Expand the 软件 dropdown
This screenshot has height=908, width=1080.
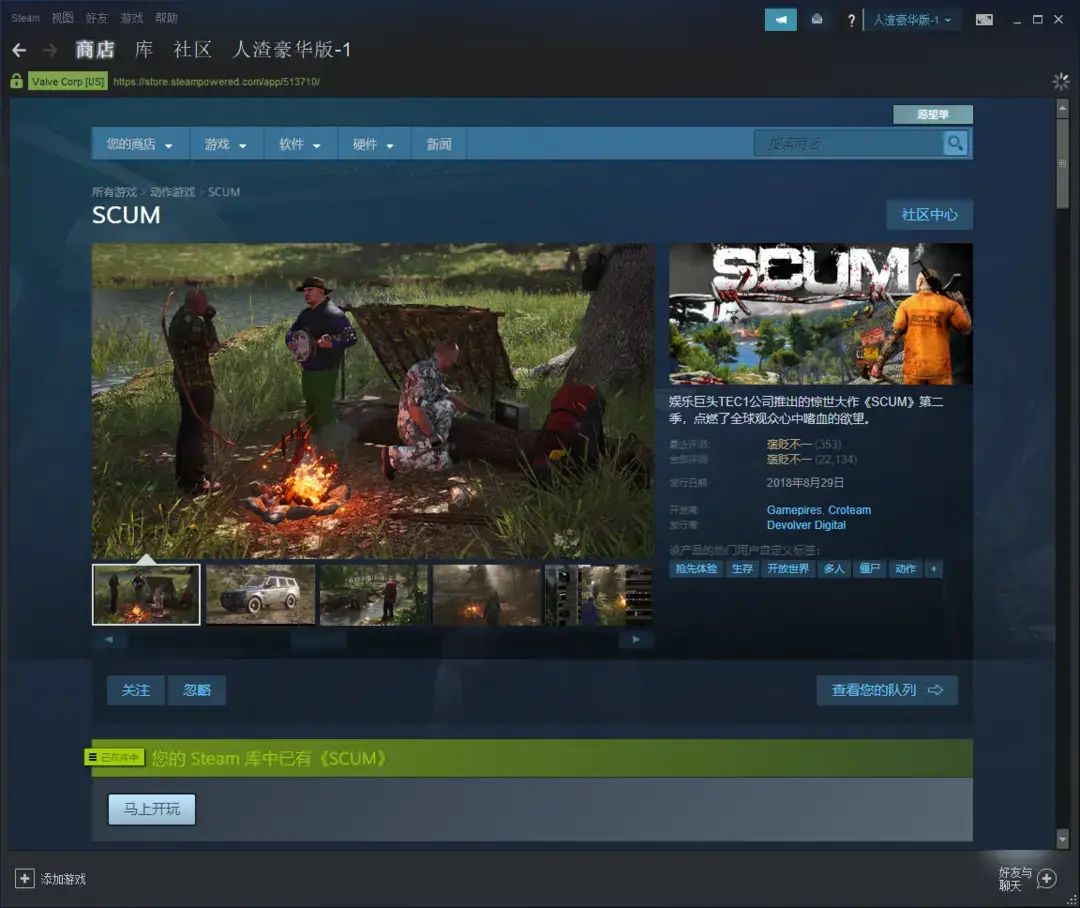coord(300,144)
